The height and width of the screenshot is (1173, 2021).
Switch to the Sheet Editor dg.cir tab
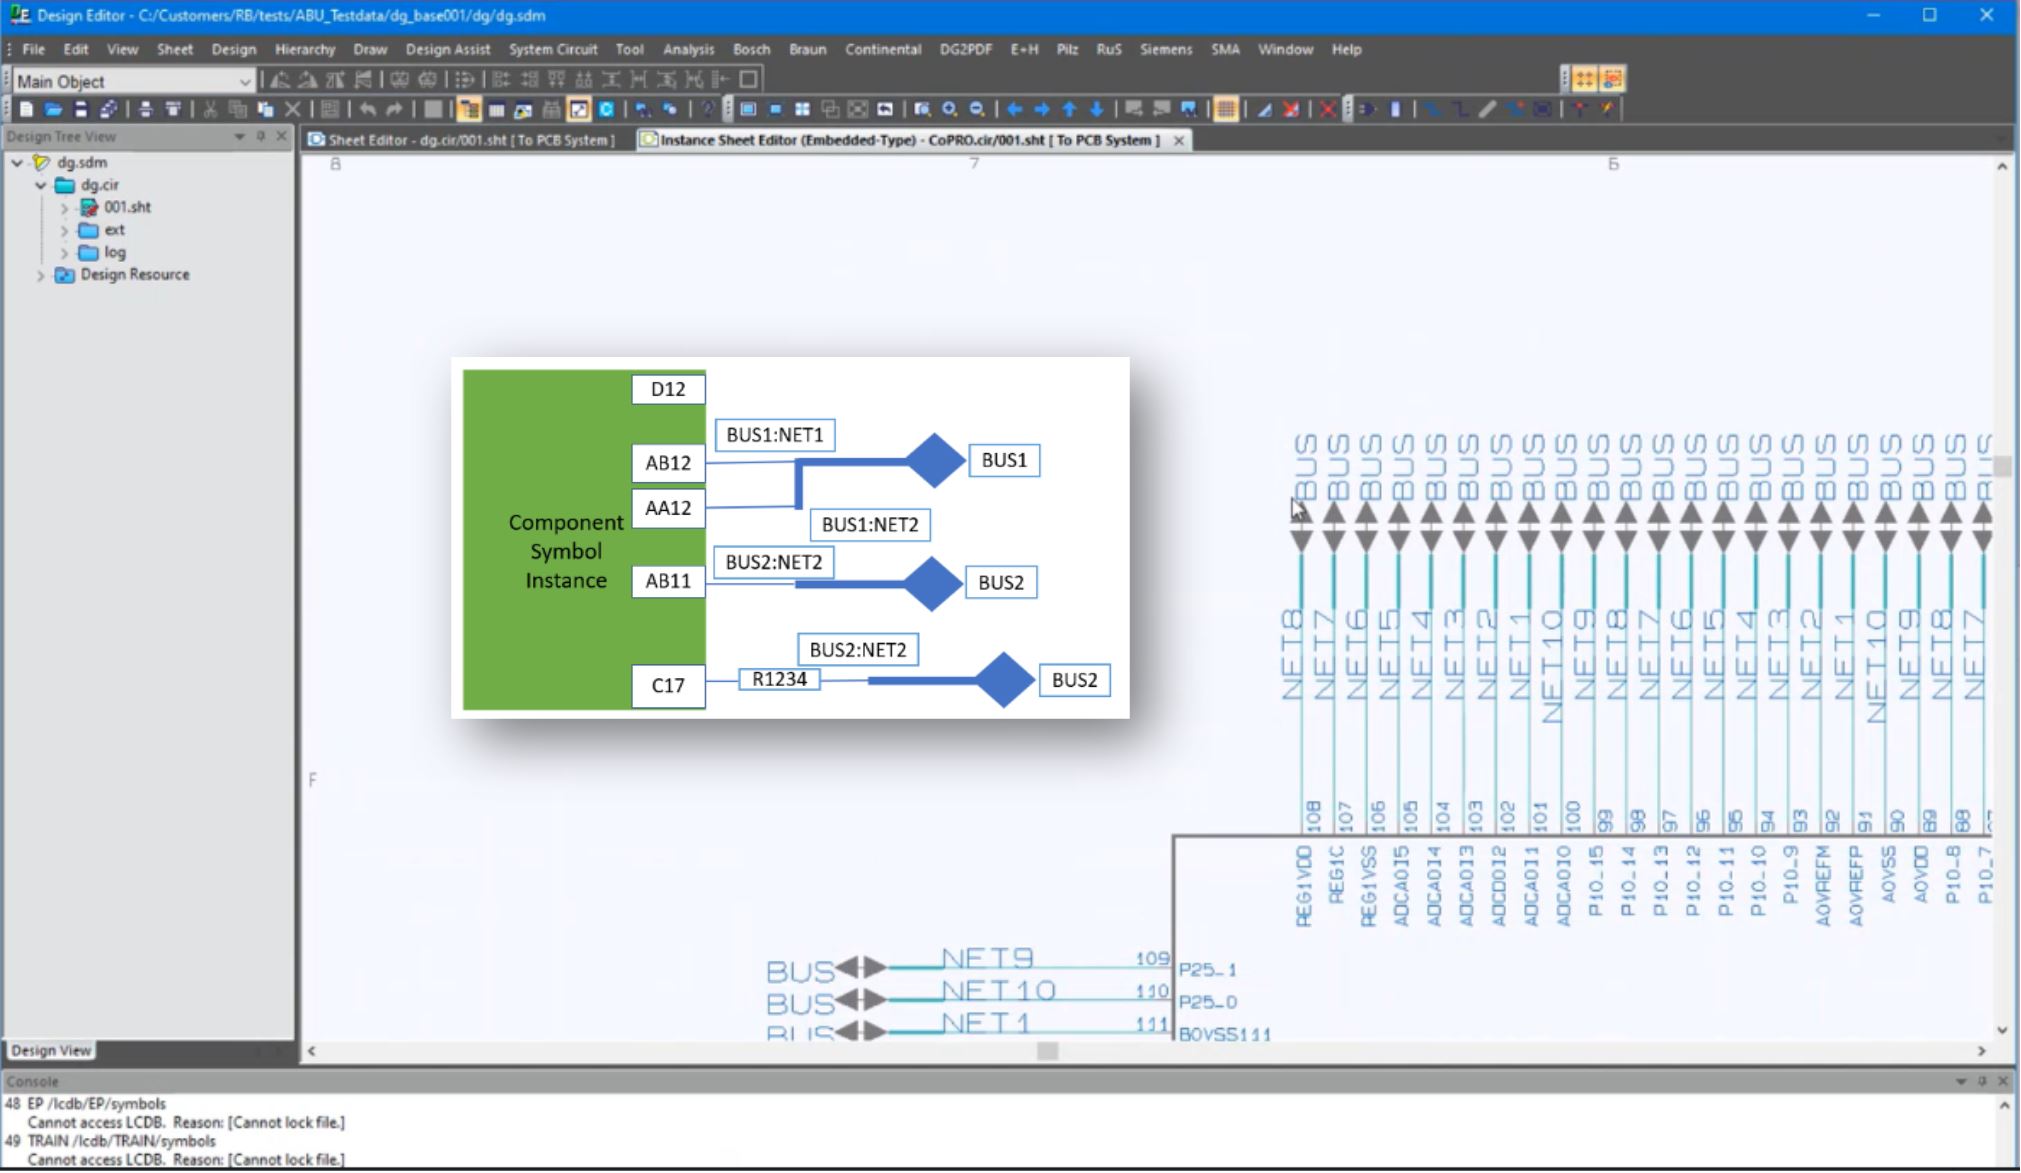tap(460, 140)
